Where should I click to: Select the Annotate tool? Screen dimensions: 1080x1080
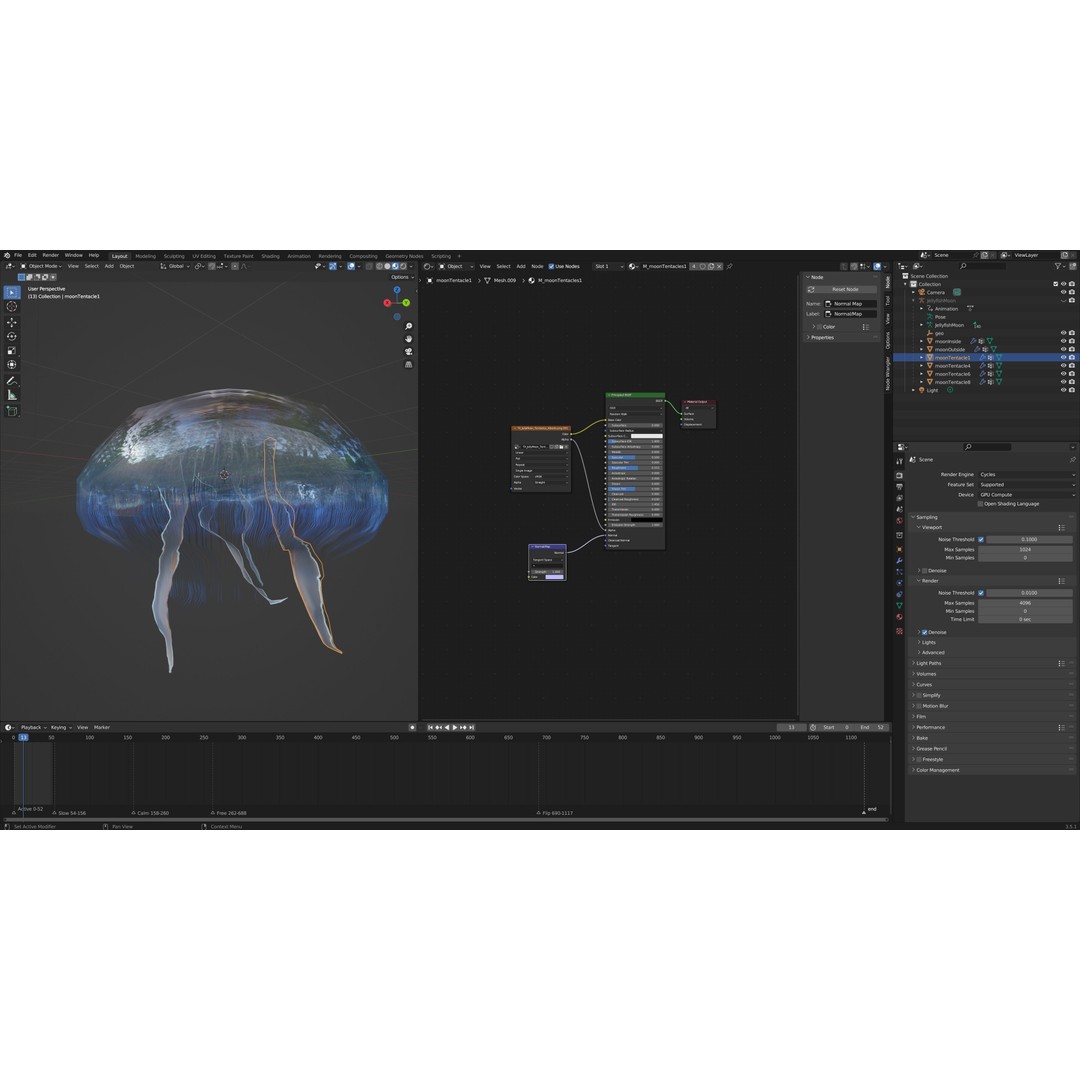pyautogui.click(x=12, y=381)
